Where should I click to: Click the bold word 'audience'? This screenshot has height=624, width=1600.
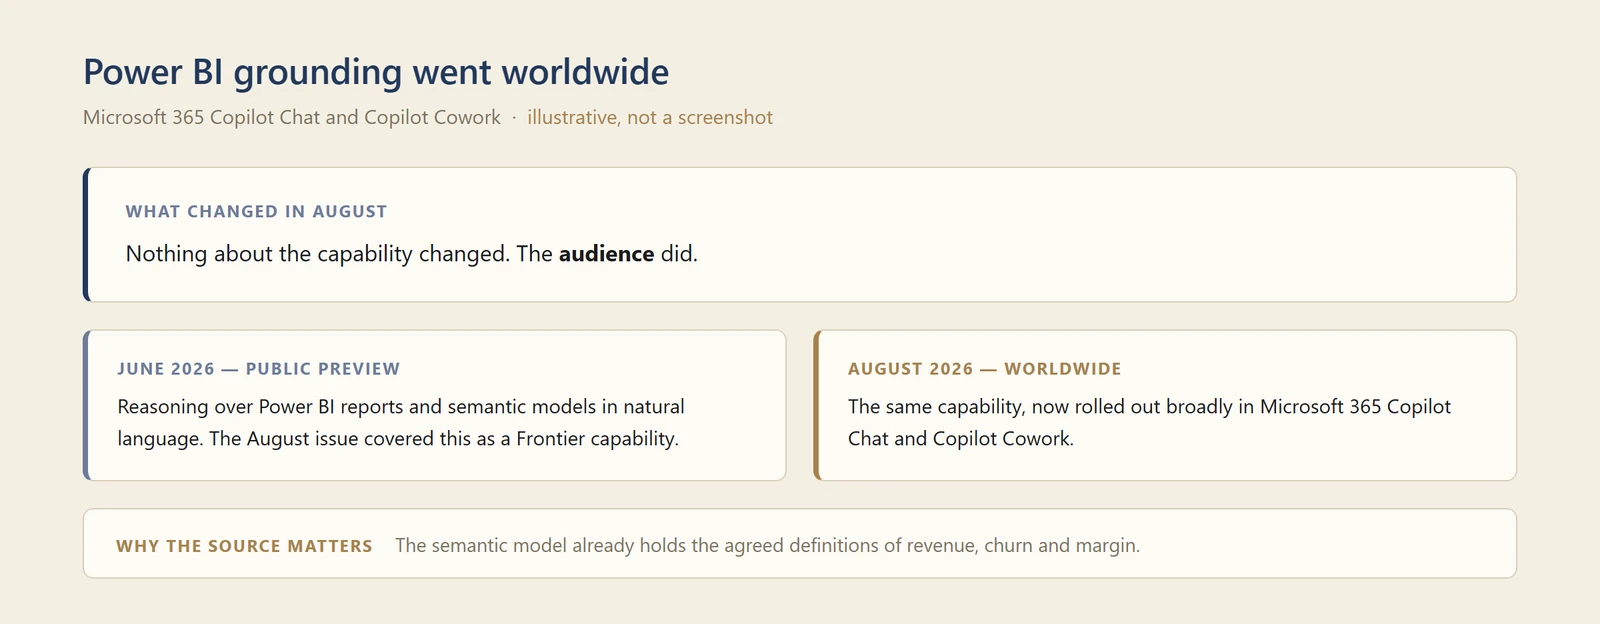pyautogui.click(x=606, y=254)
